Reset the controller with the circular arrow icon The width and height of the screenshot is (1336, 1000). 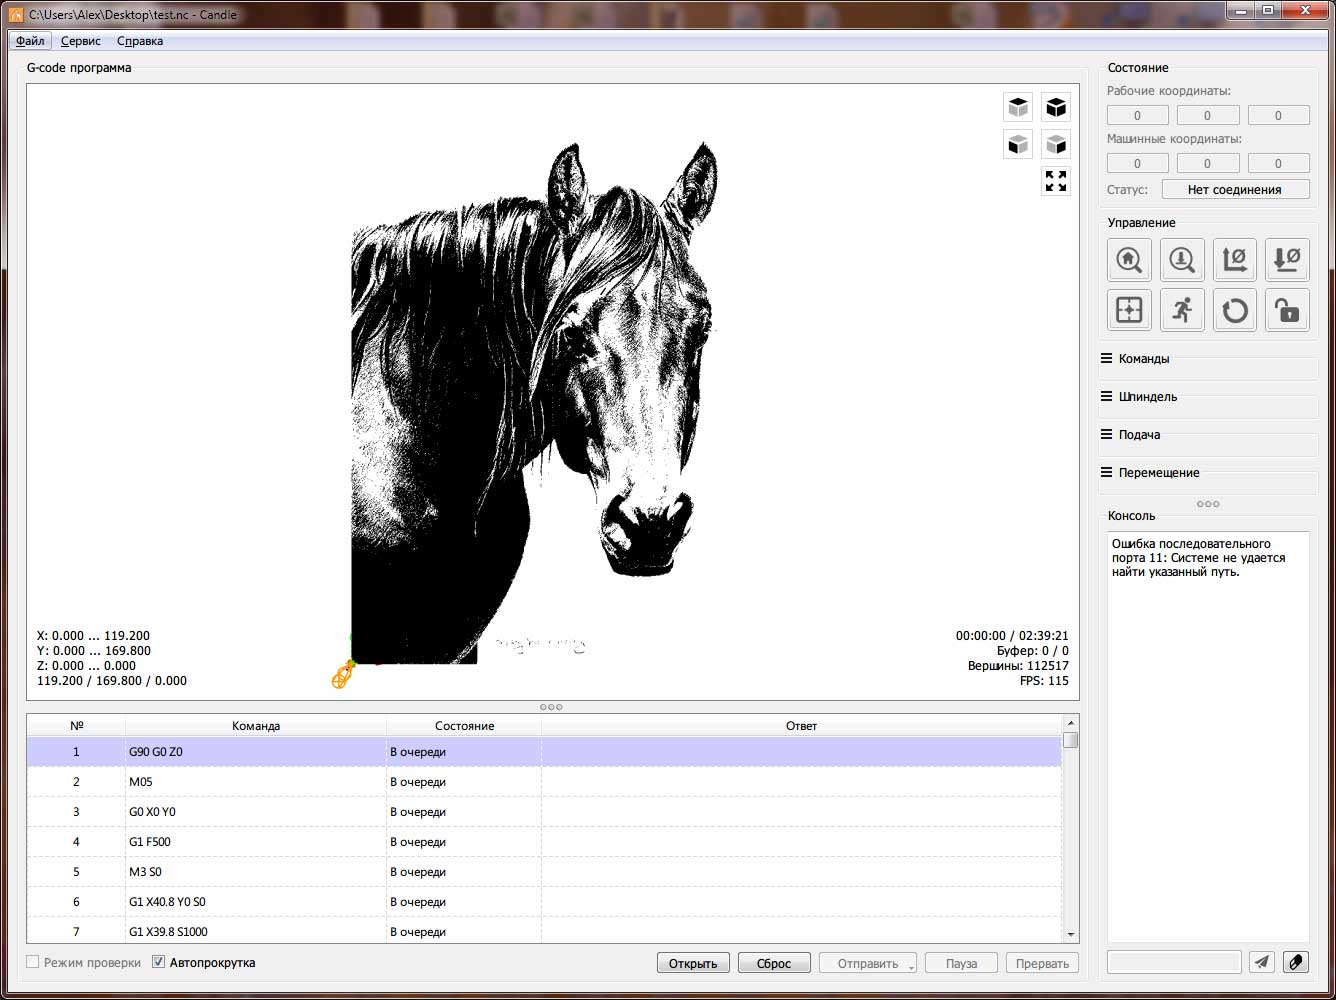pyautogui.click(x=1235, y=310)
